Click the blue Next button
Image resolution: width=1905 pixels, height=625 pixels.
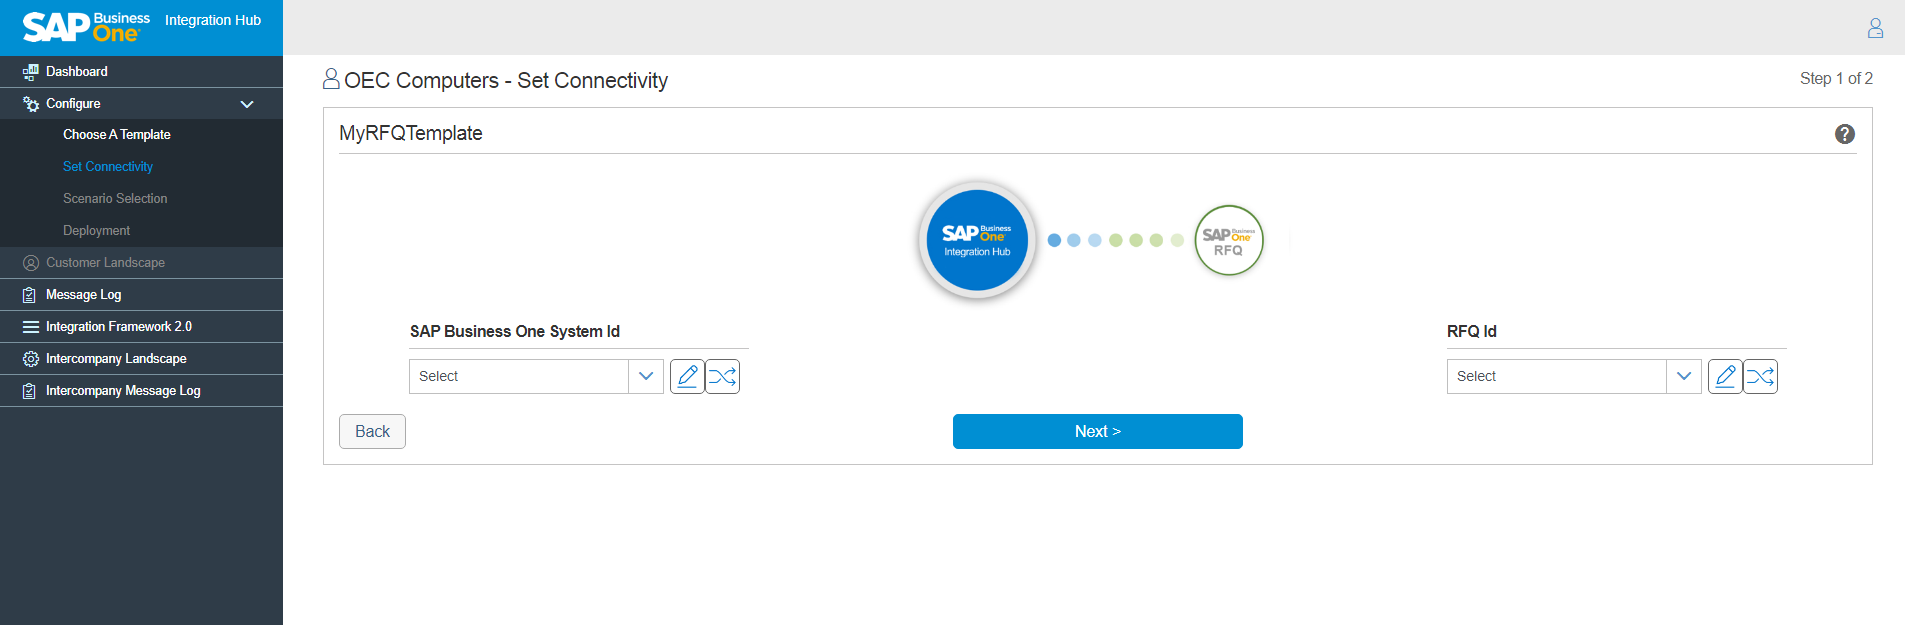(x=1097, y=431)
